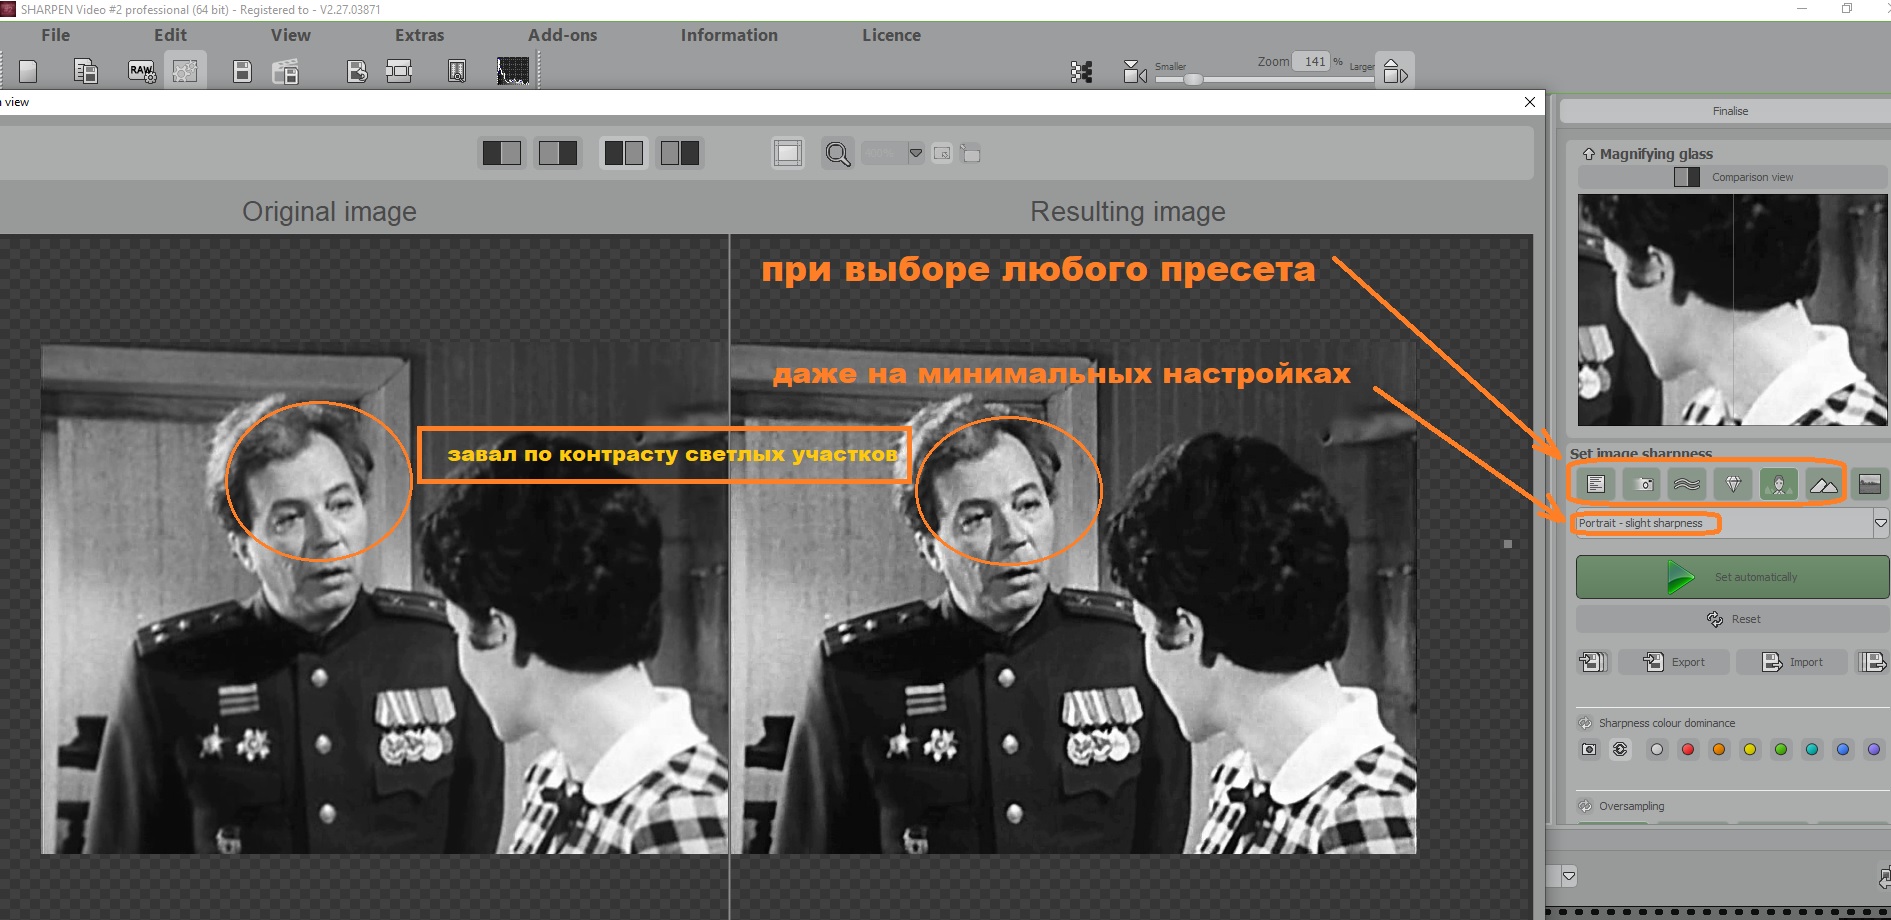
Task: Click the magnifying glass zoom tool
Action: click(x=837, y=154)
